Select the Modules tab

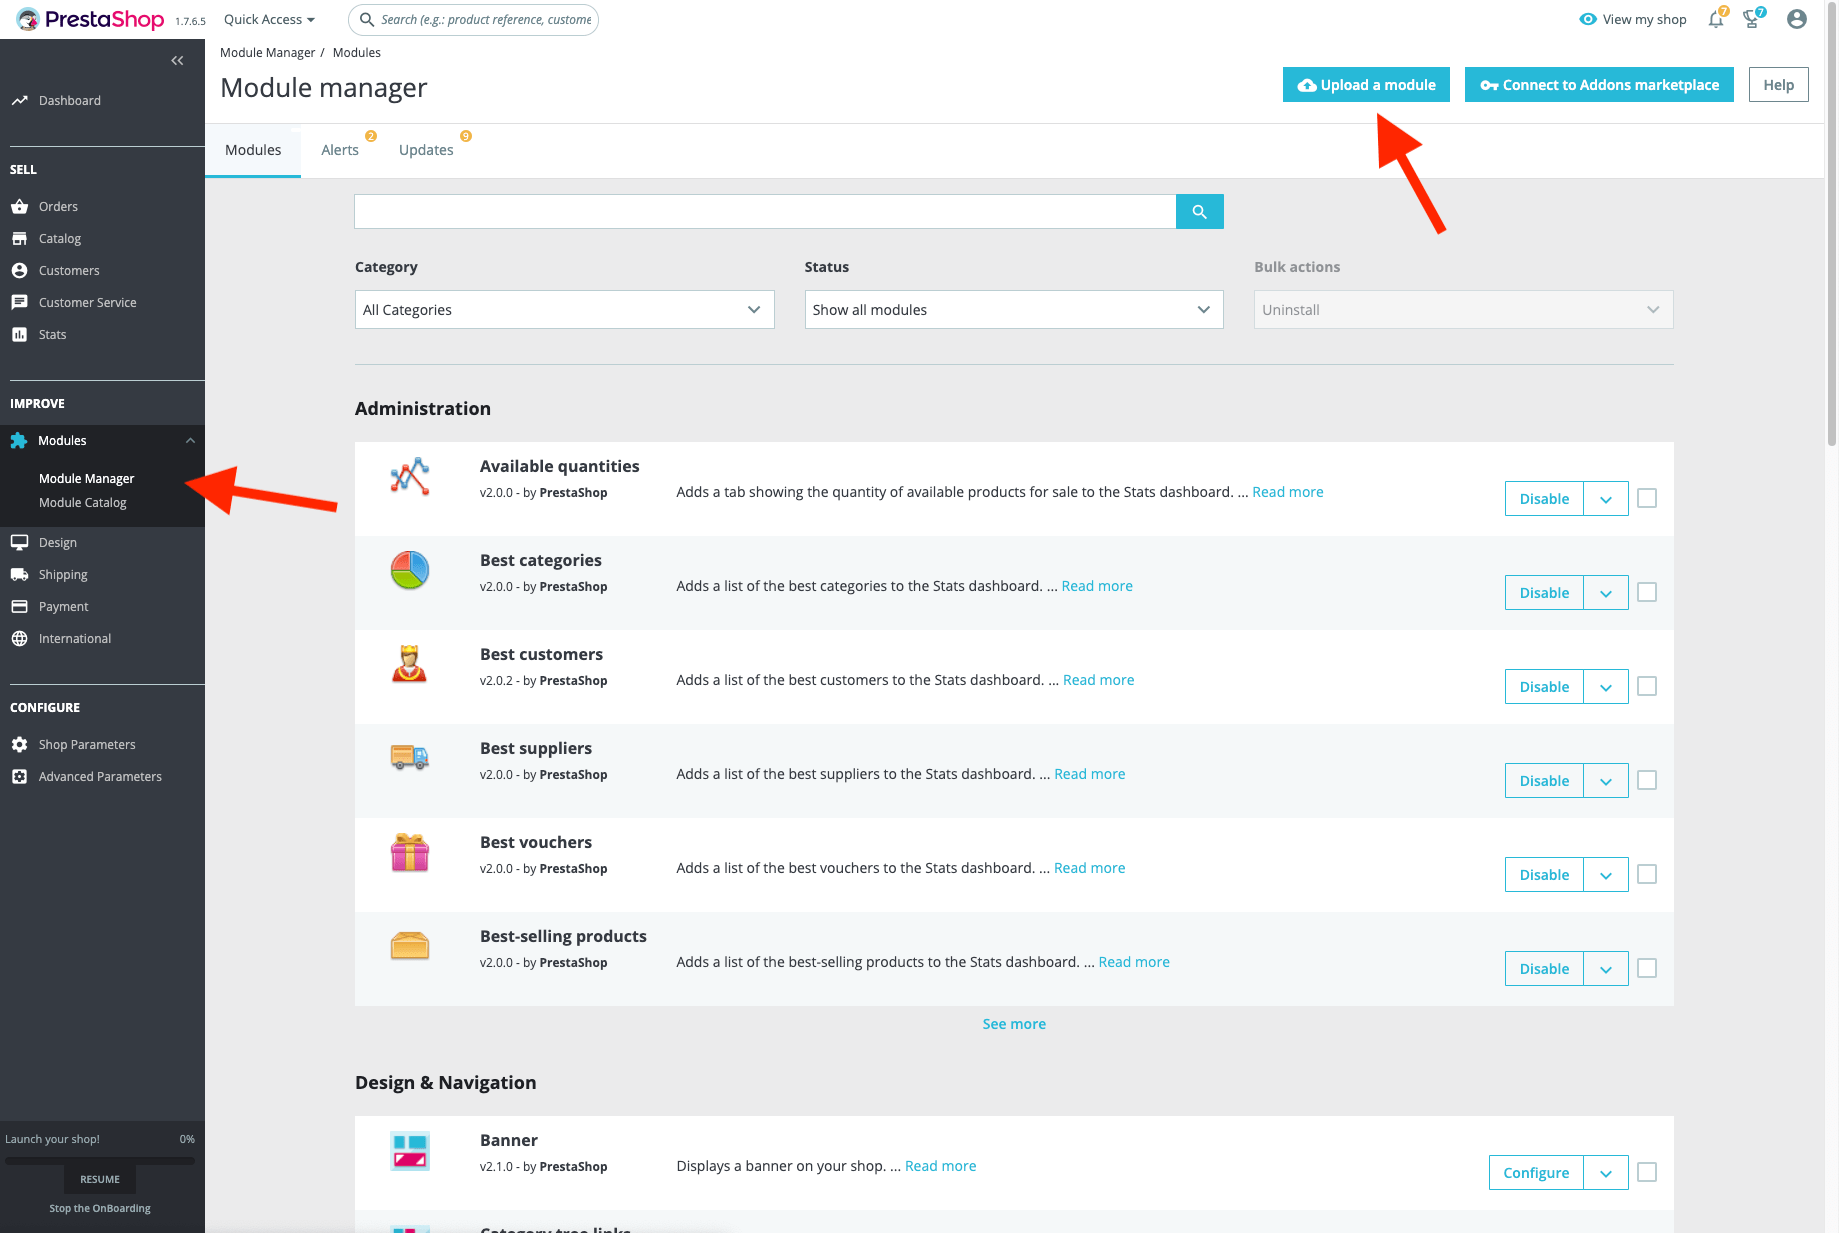click(253, 150)
